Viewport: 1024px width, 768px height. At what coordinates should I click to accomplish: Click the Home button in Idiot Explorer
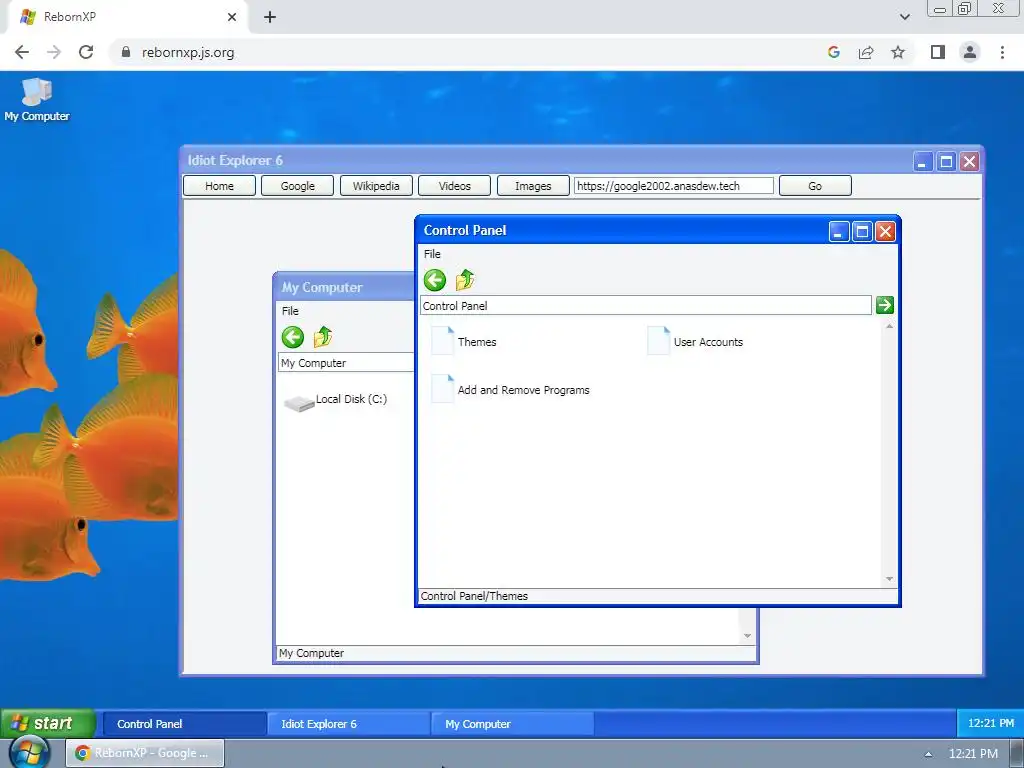219,186
